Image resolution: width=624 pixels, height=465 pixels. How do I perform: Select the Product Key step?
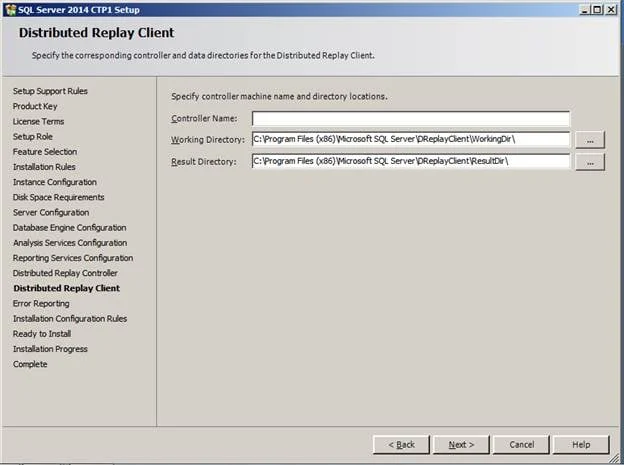click(x=35, y=106)
